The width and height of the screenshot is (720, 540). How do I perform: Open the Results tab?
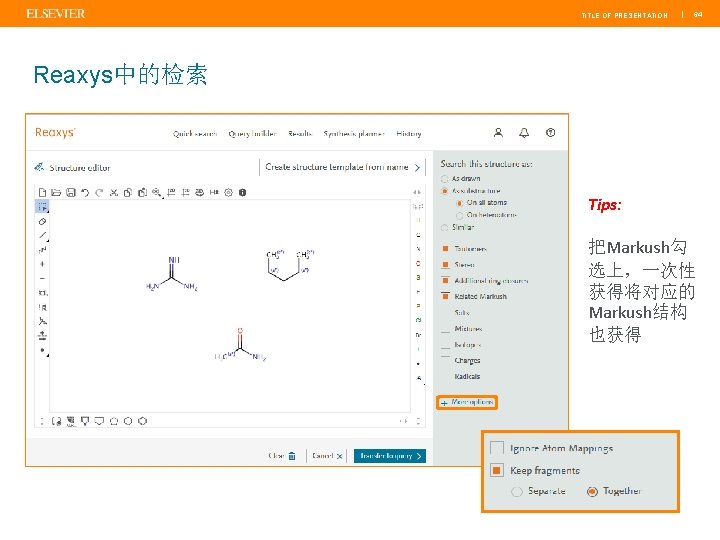(x=300, y=134)
